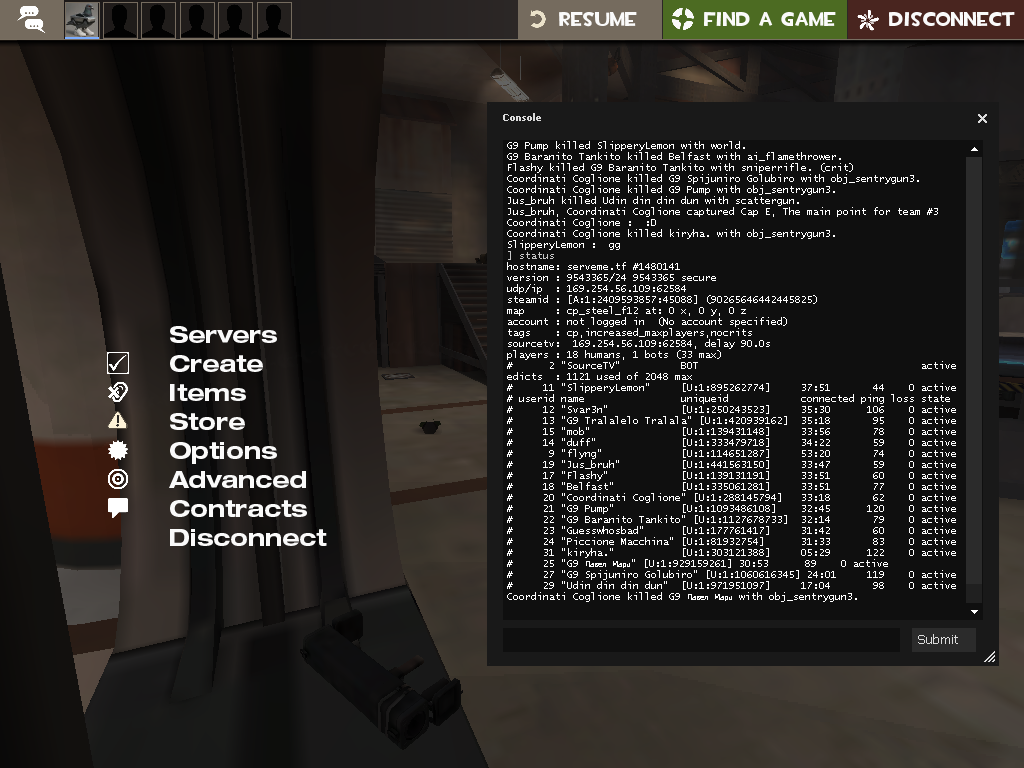Image resolution: width=1024 pixels, height=768 pixels.
Task: Click Submit in the Console window
Action: 942,640
